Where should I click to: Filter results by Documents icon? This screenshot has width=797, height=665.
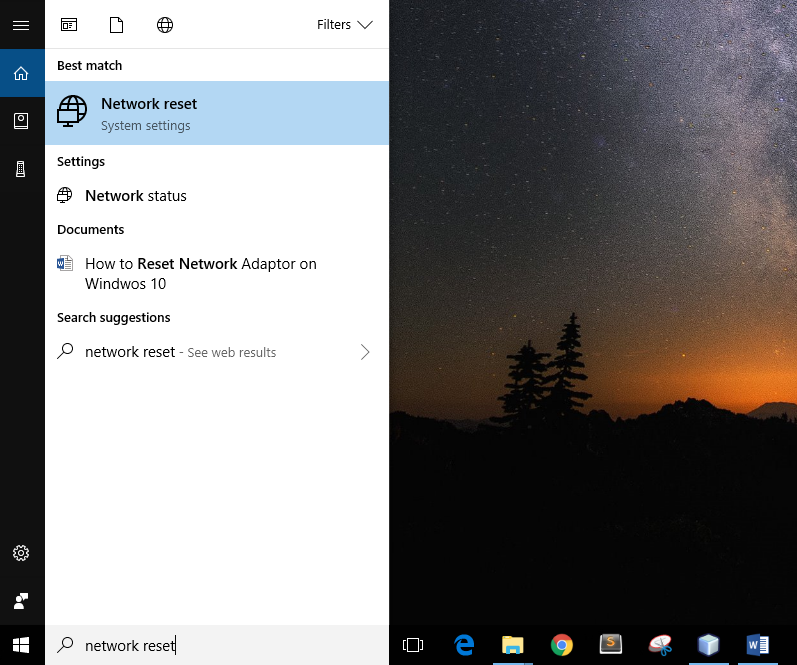(116, 24)
